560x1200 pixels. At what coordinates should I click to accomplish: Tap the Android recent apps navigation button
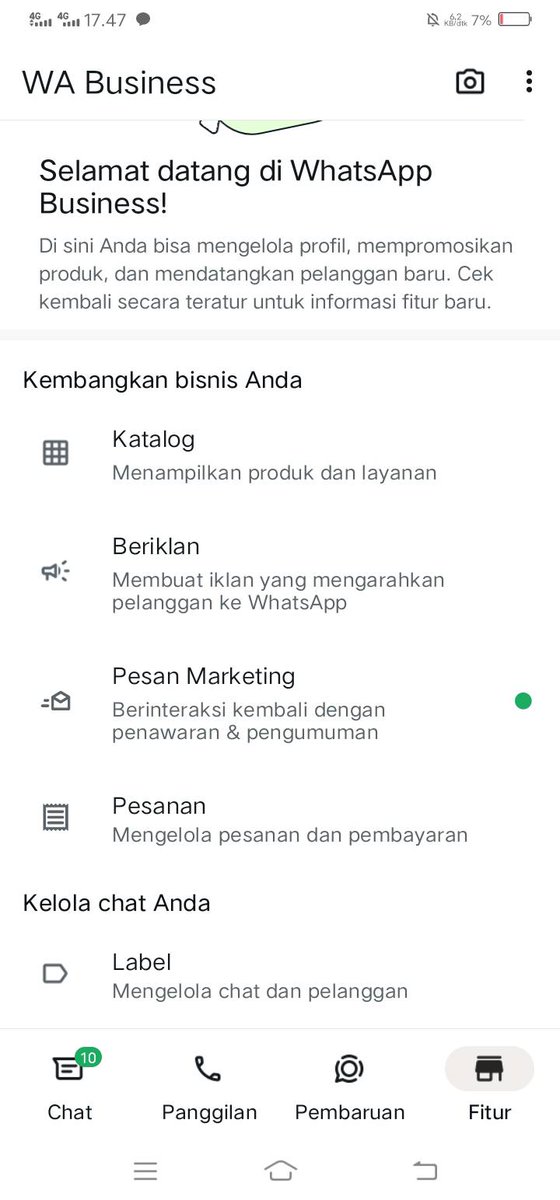coord(146,1170)
